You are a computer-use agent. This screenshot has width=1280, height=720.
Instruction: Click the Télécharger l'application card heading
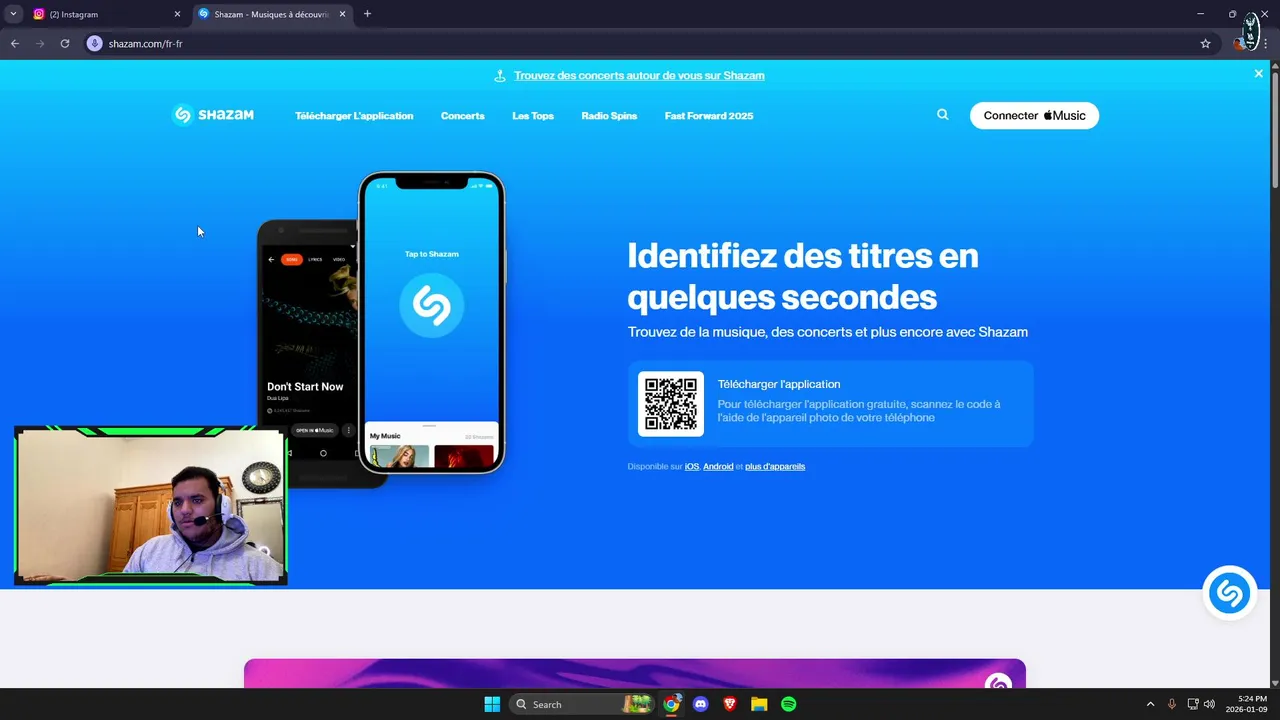(x=779, y=384)
